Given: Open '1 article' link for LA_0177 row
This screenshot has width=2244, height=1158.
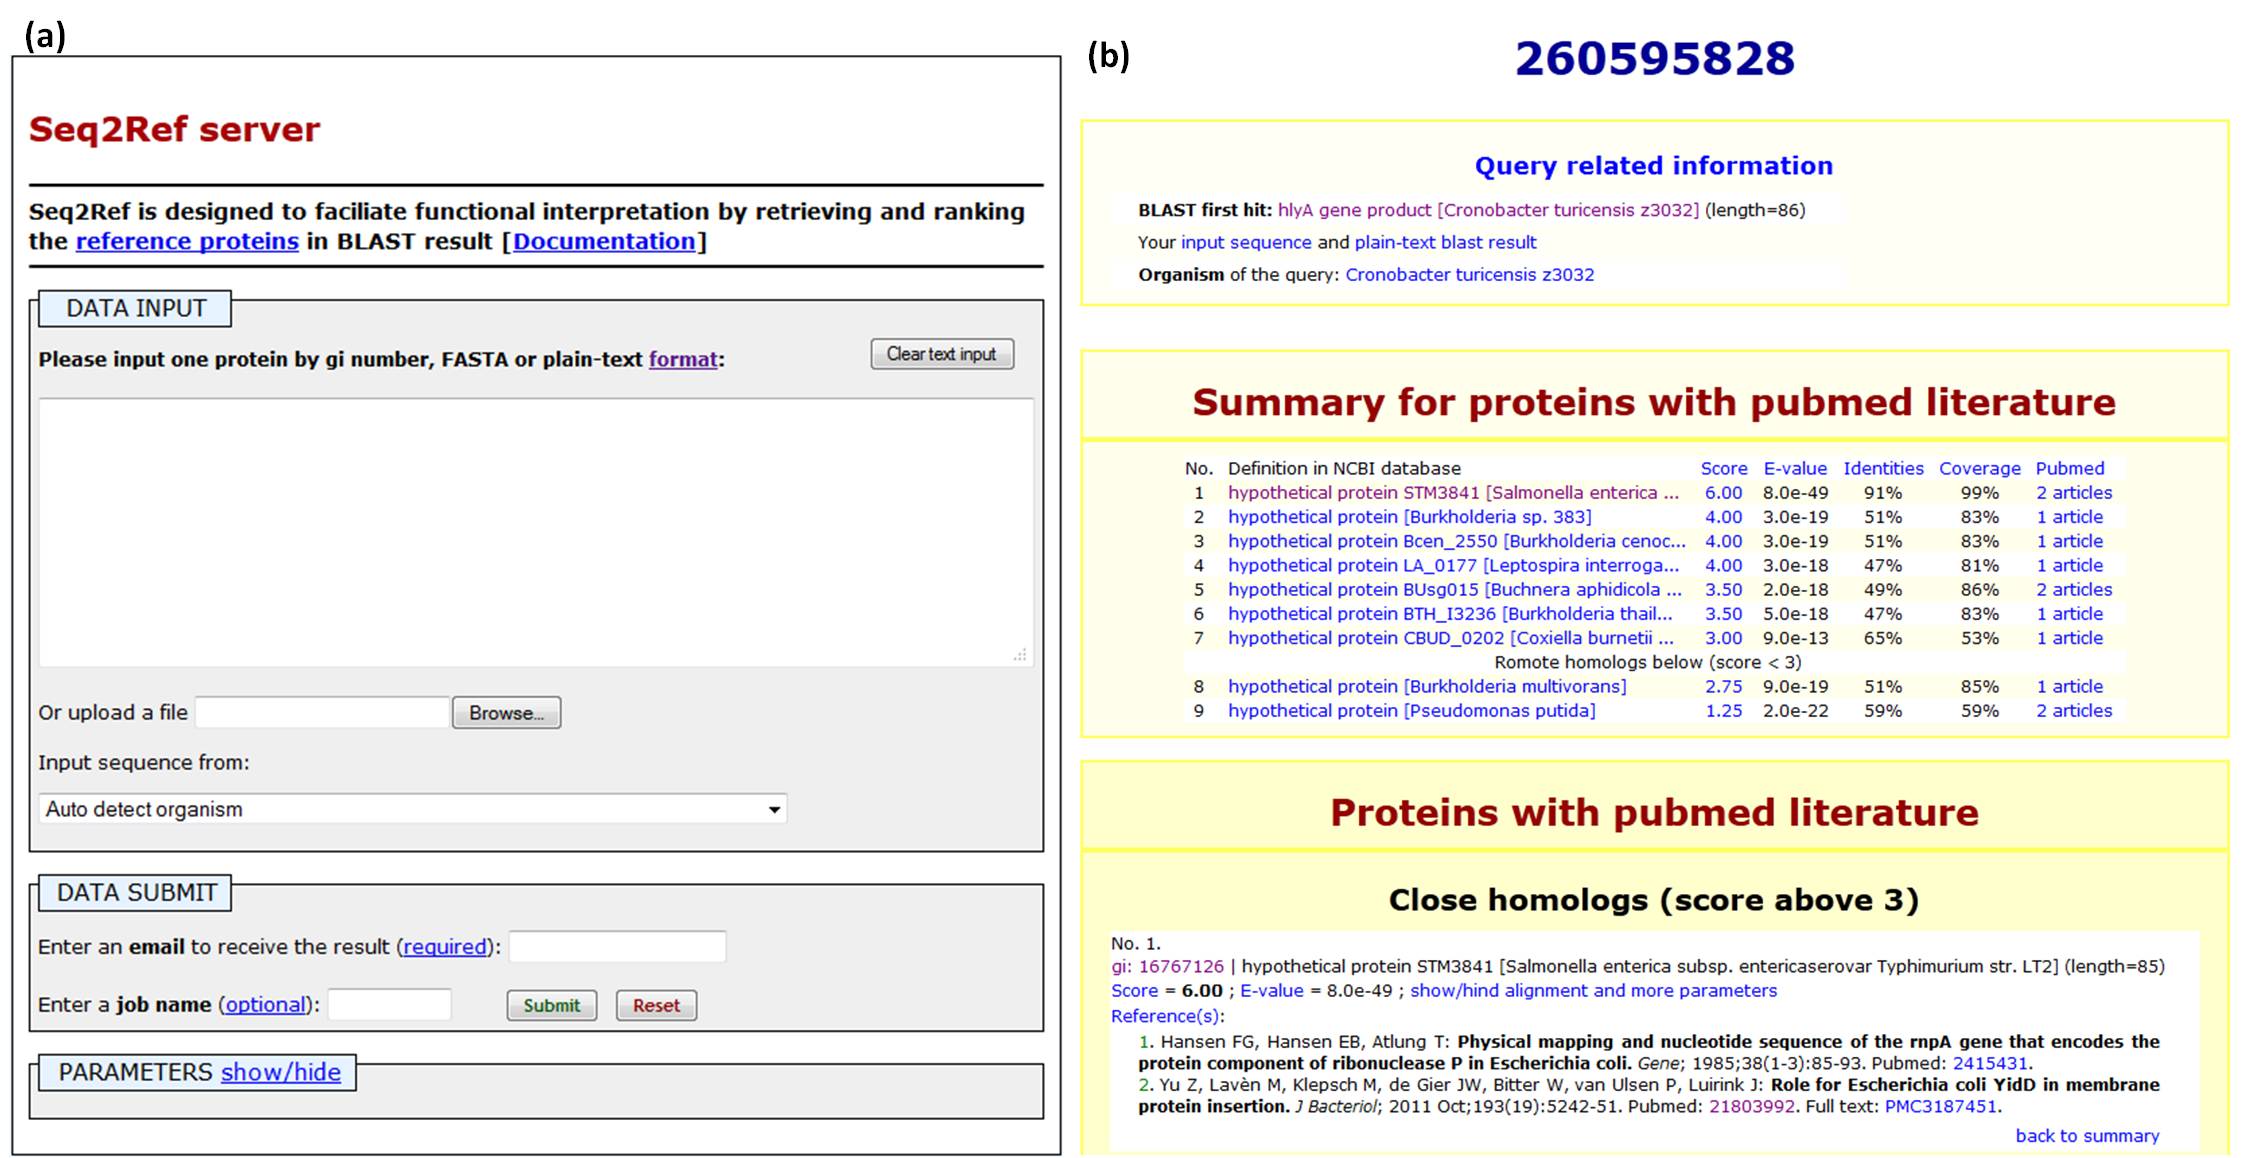Looking at the screenshot, I should click(2070, 565).
